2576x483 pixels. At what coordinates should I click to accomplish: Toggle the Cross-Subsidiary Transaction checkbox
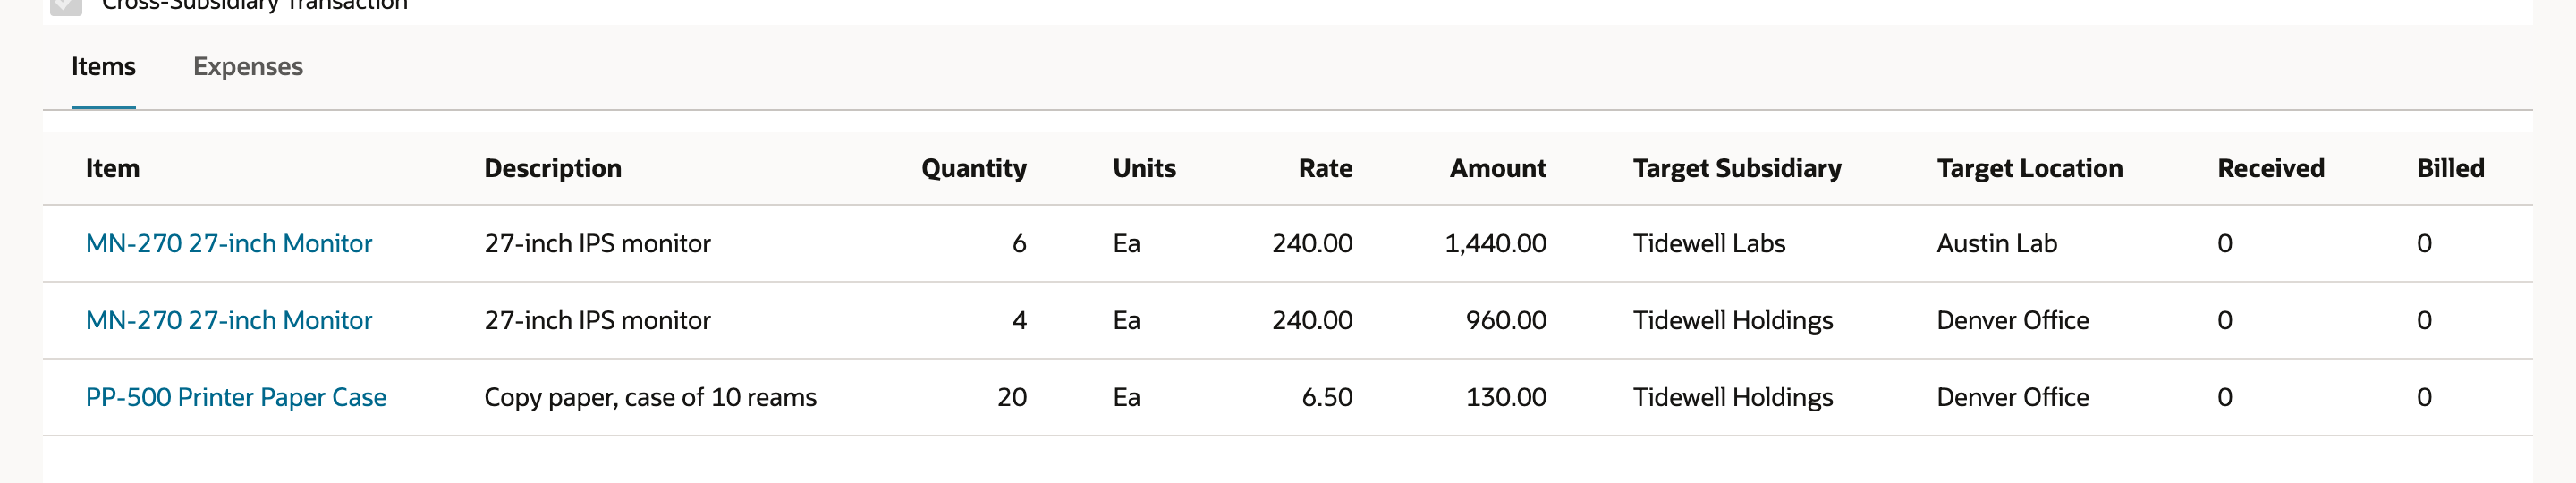click(66, 5)
